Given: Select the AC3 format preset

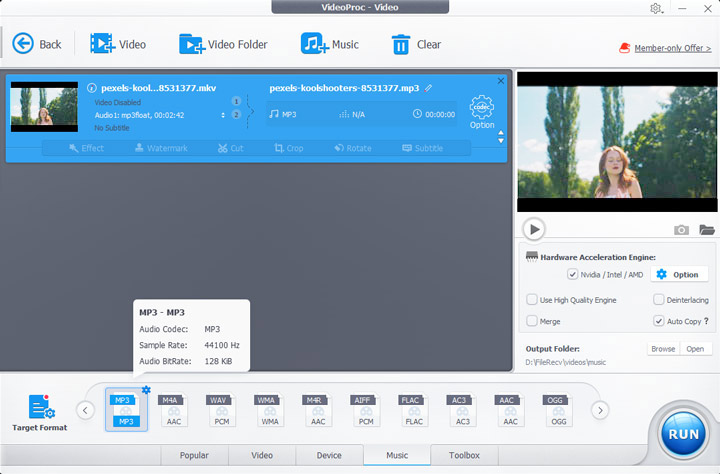Looking at the screenshot, I should (461, 410).
